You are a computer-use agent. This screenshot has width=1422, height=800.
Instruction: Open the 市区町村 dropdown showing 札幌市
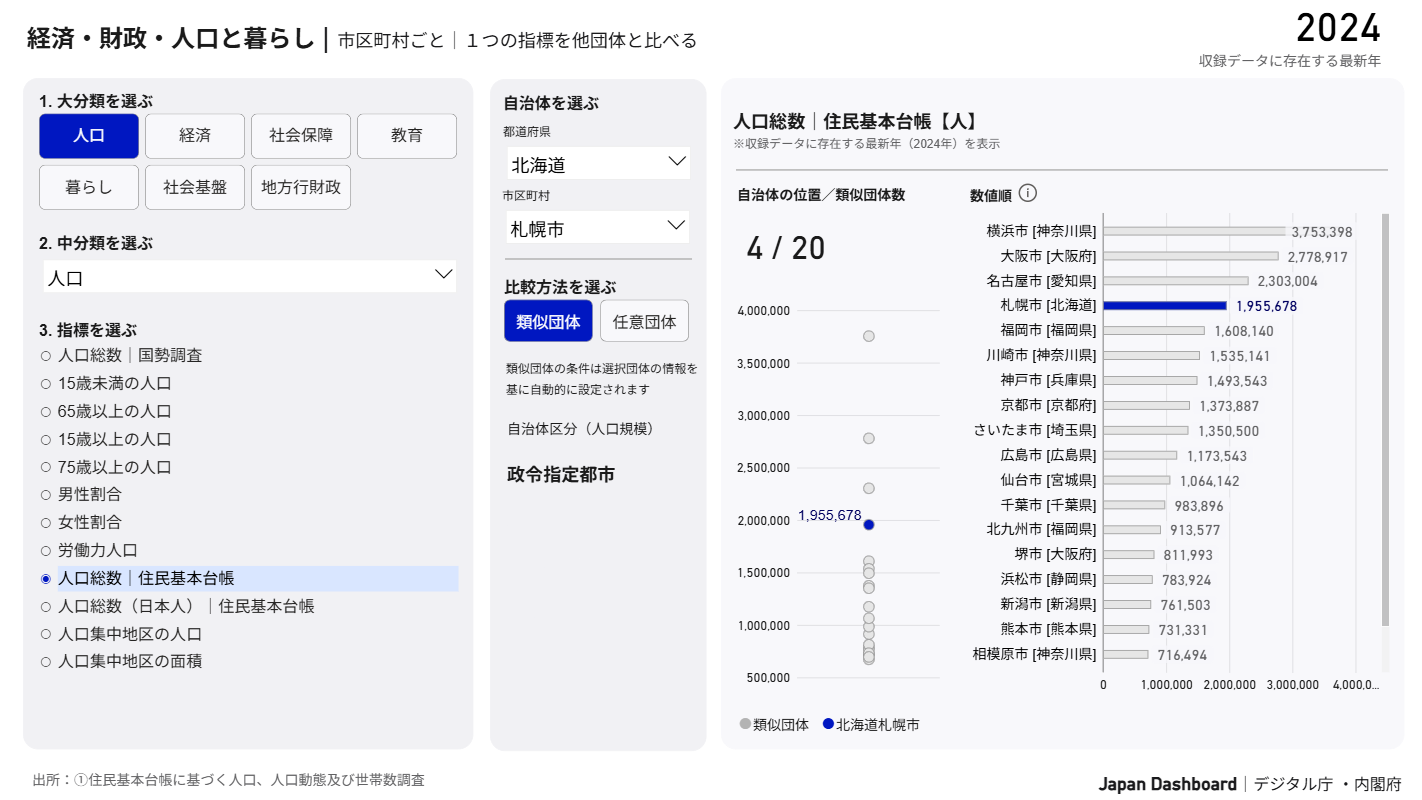coord(597,226)
